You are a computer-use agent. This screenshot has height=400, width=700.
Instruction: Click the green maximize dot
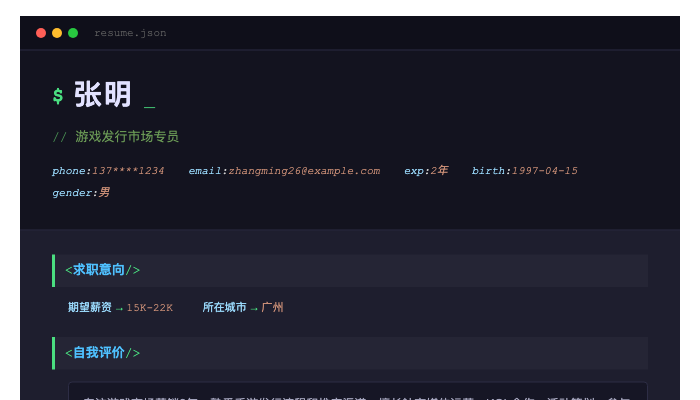73,33
